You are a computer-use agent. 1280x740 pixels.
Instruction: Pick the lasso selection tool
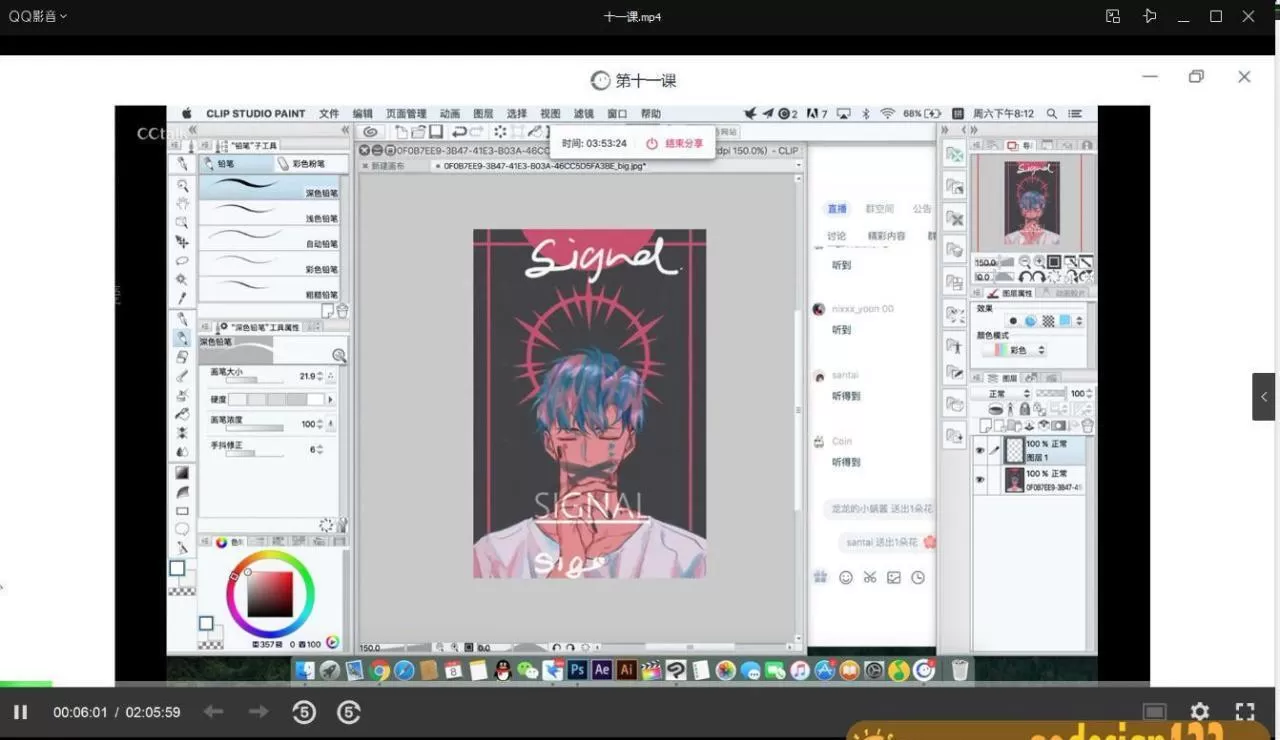click(x=182, y=260)
